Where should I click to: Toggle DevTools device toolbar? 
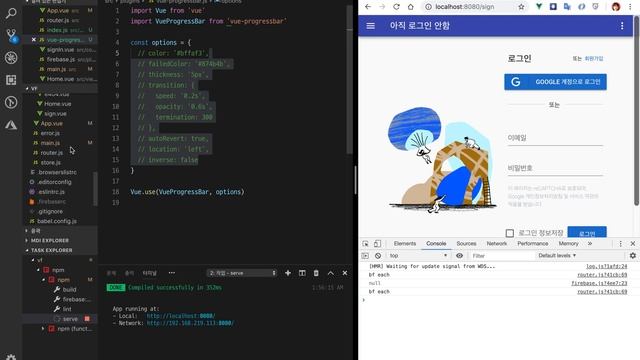point(378,244)
